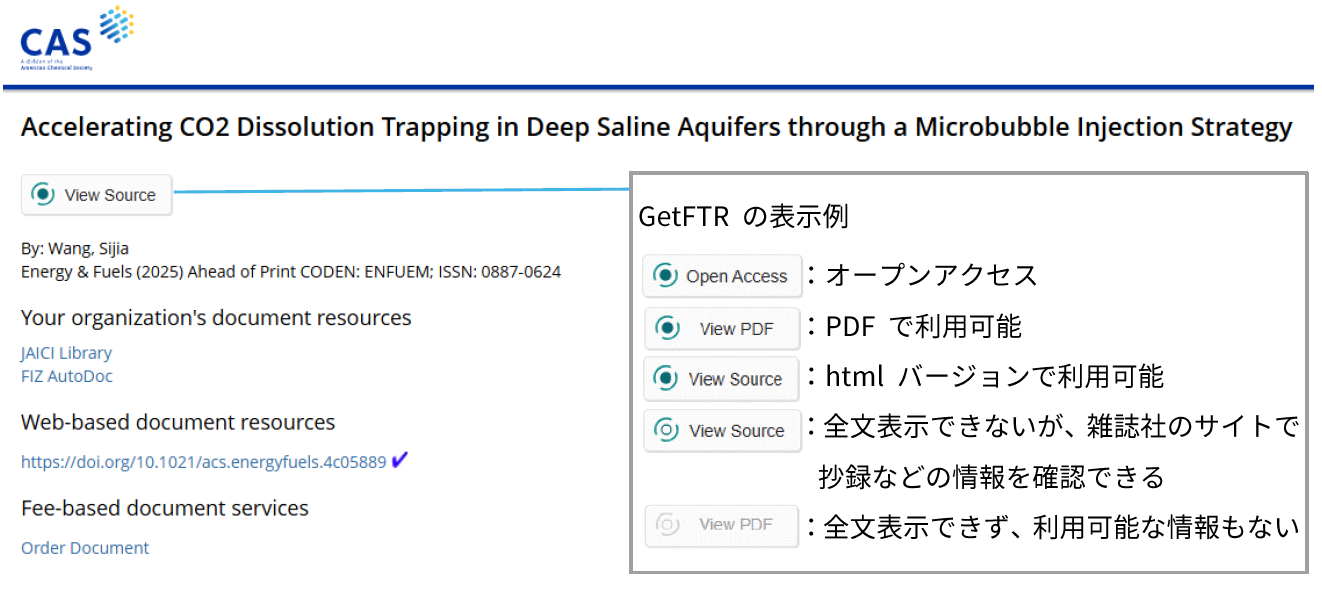Click the Open Access icon in the legend
Viewport: 1322px width, 592px height.
[x=665, y=276]
